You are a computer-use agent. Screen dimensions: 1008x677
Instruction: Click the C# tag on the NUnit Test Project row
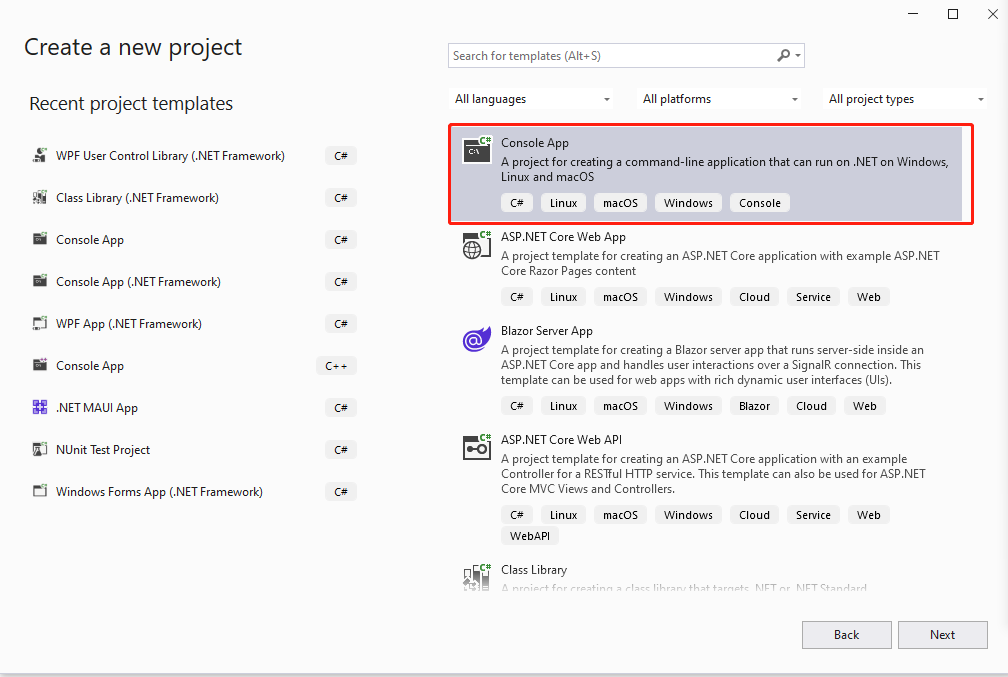click(341, 450)
